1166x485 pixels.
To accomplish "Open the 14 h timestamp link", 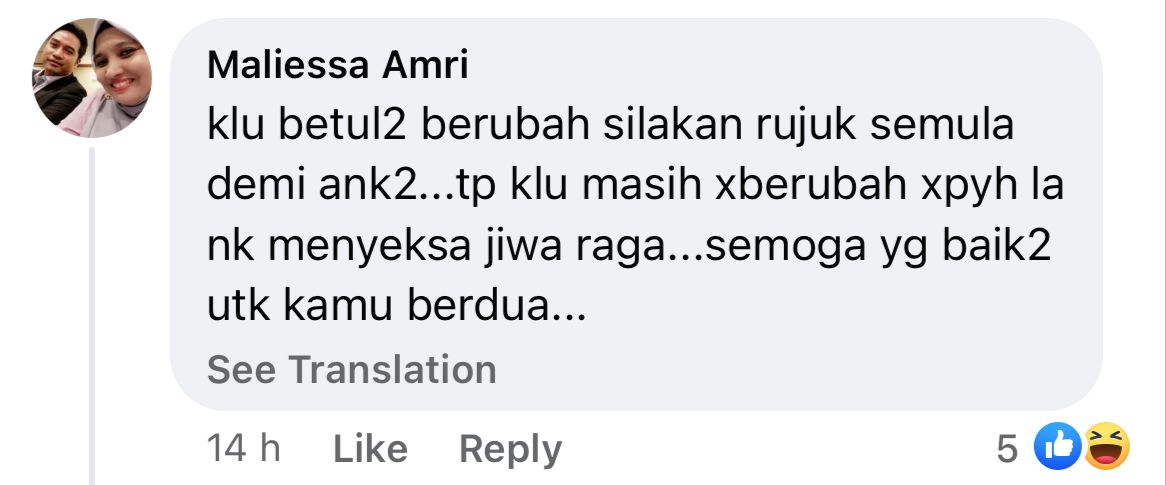I will tap(243, 449).
